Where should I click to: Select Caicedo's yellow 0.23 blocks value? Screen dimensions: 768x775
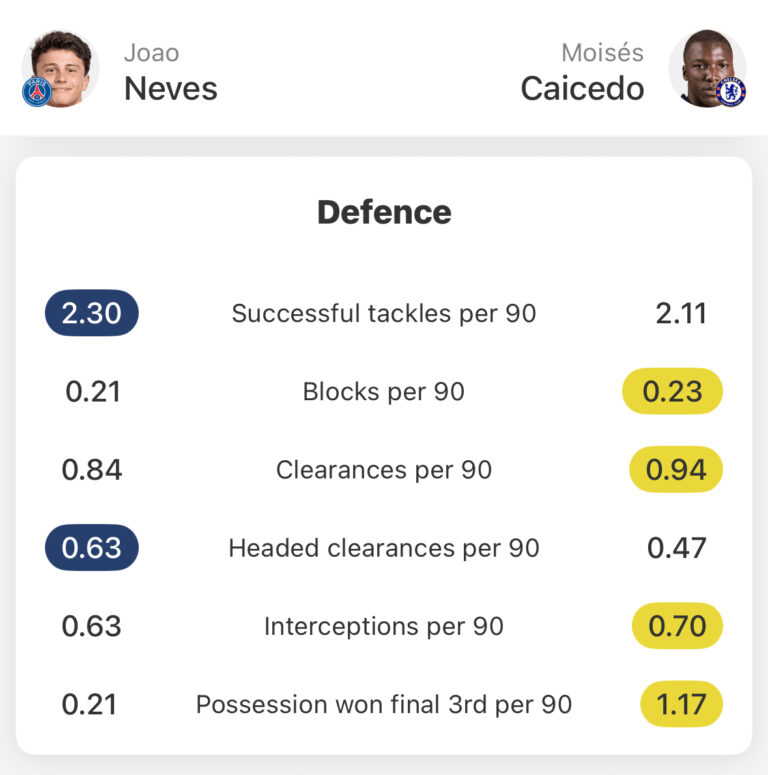[673, 391]
